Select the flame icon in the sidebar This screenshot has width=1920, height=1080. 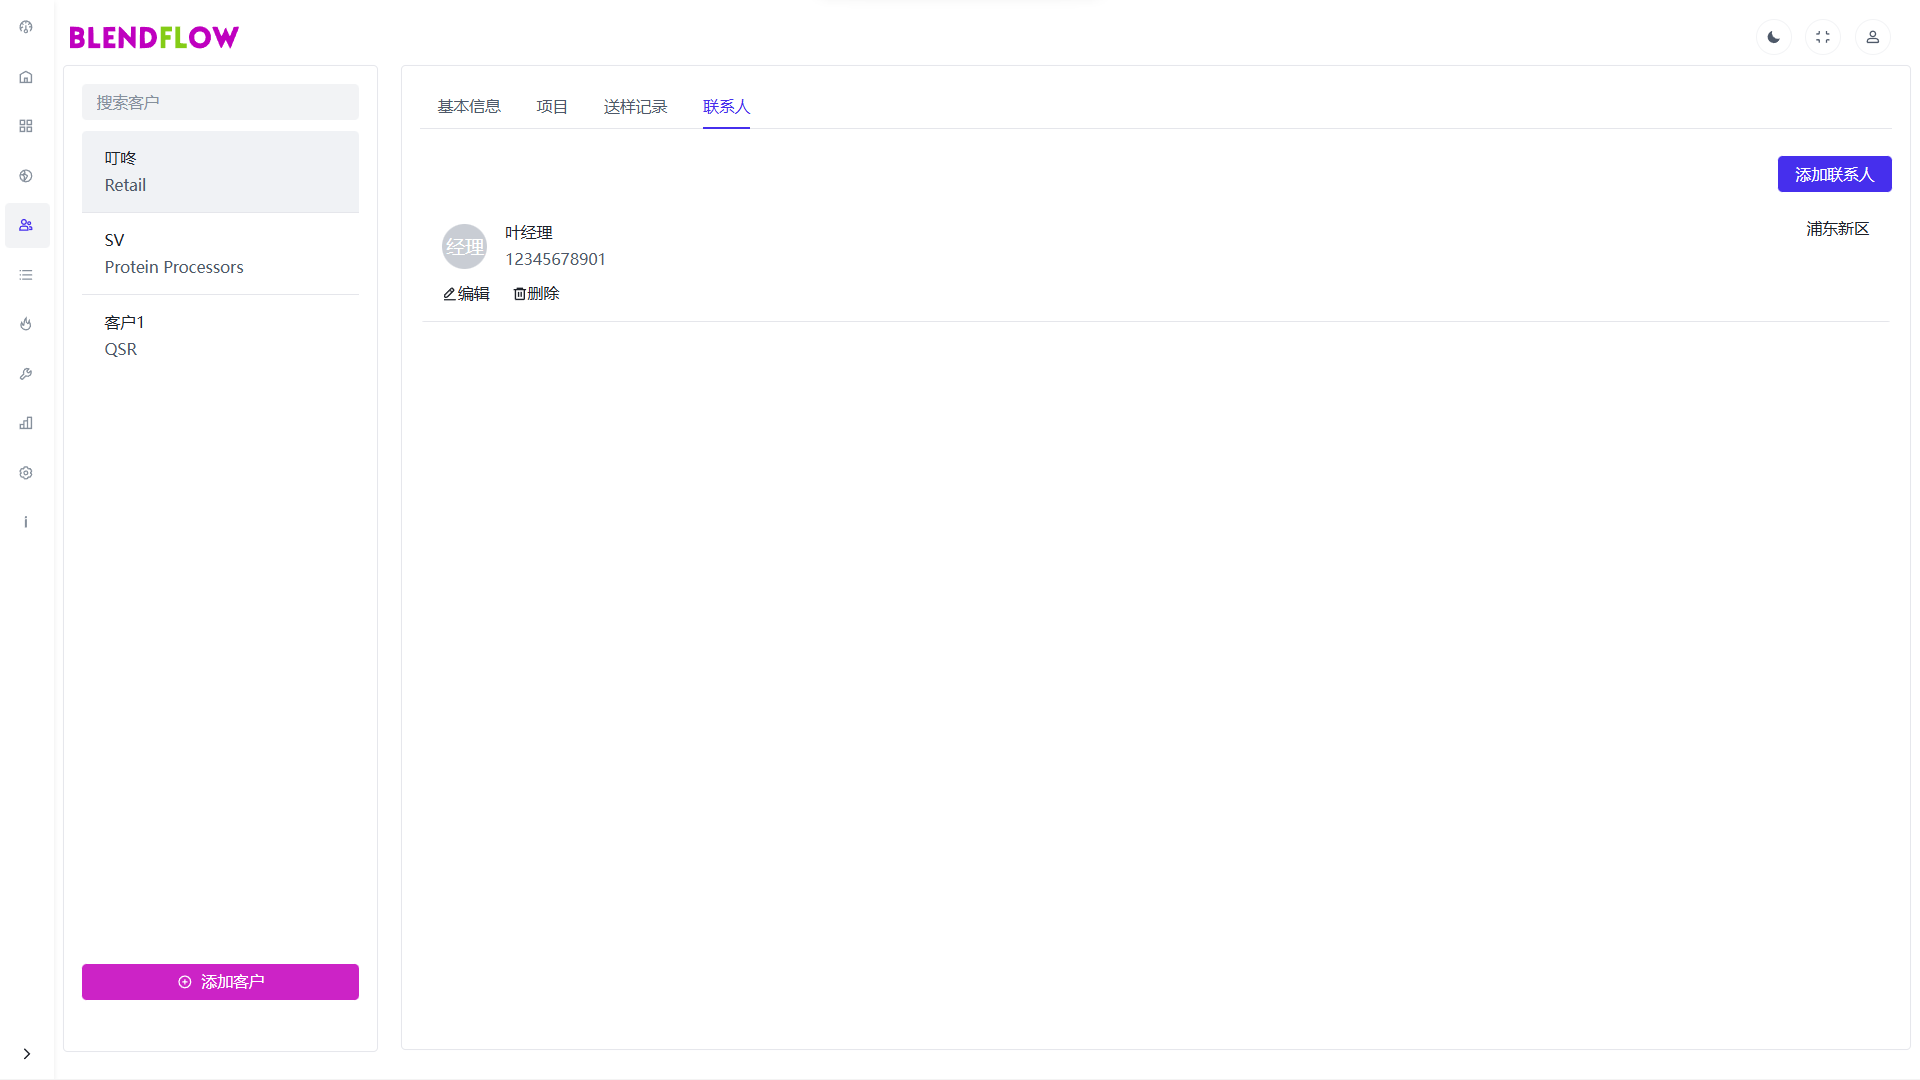tap(26, 324)
